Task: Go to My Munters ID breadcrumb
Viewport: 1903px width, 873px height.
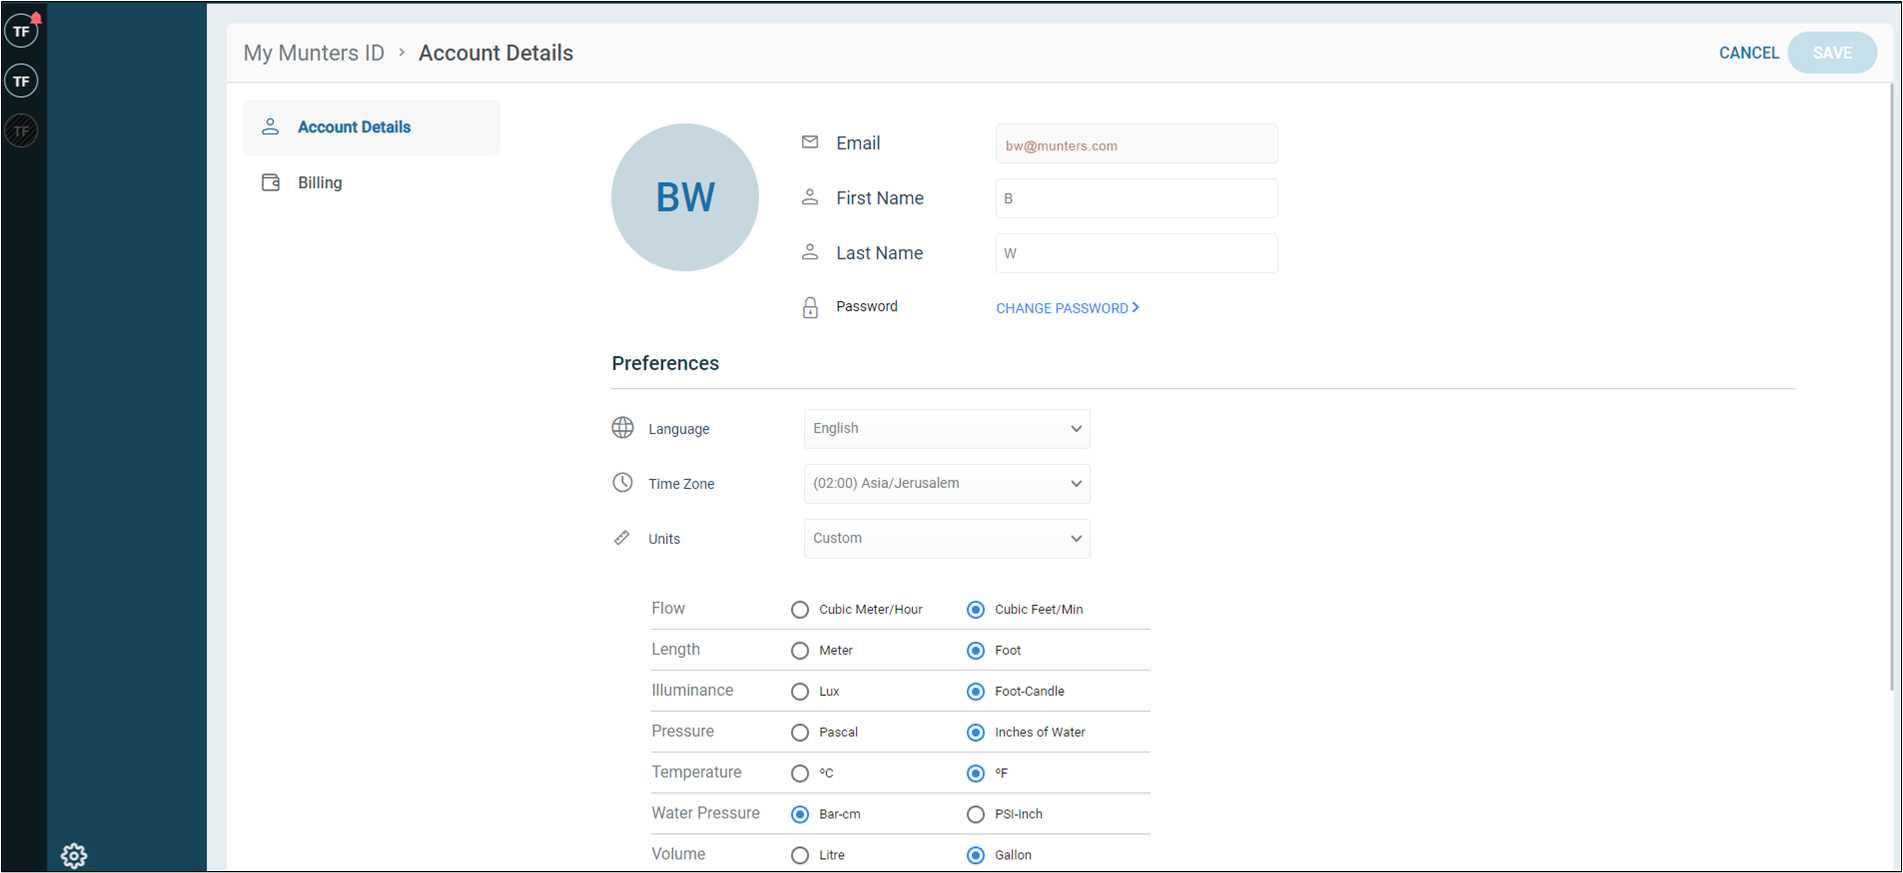Action: tap(314, 53)
